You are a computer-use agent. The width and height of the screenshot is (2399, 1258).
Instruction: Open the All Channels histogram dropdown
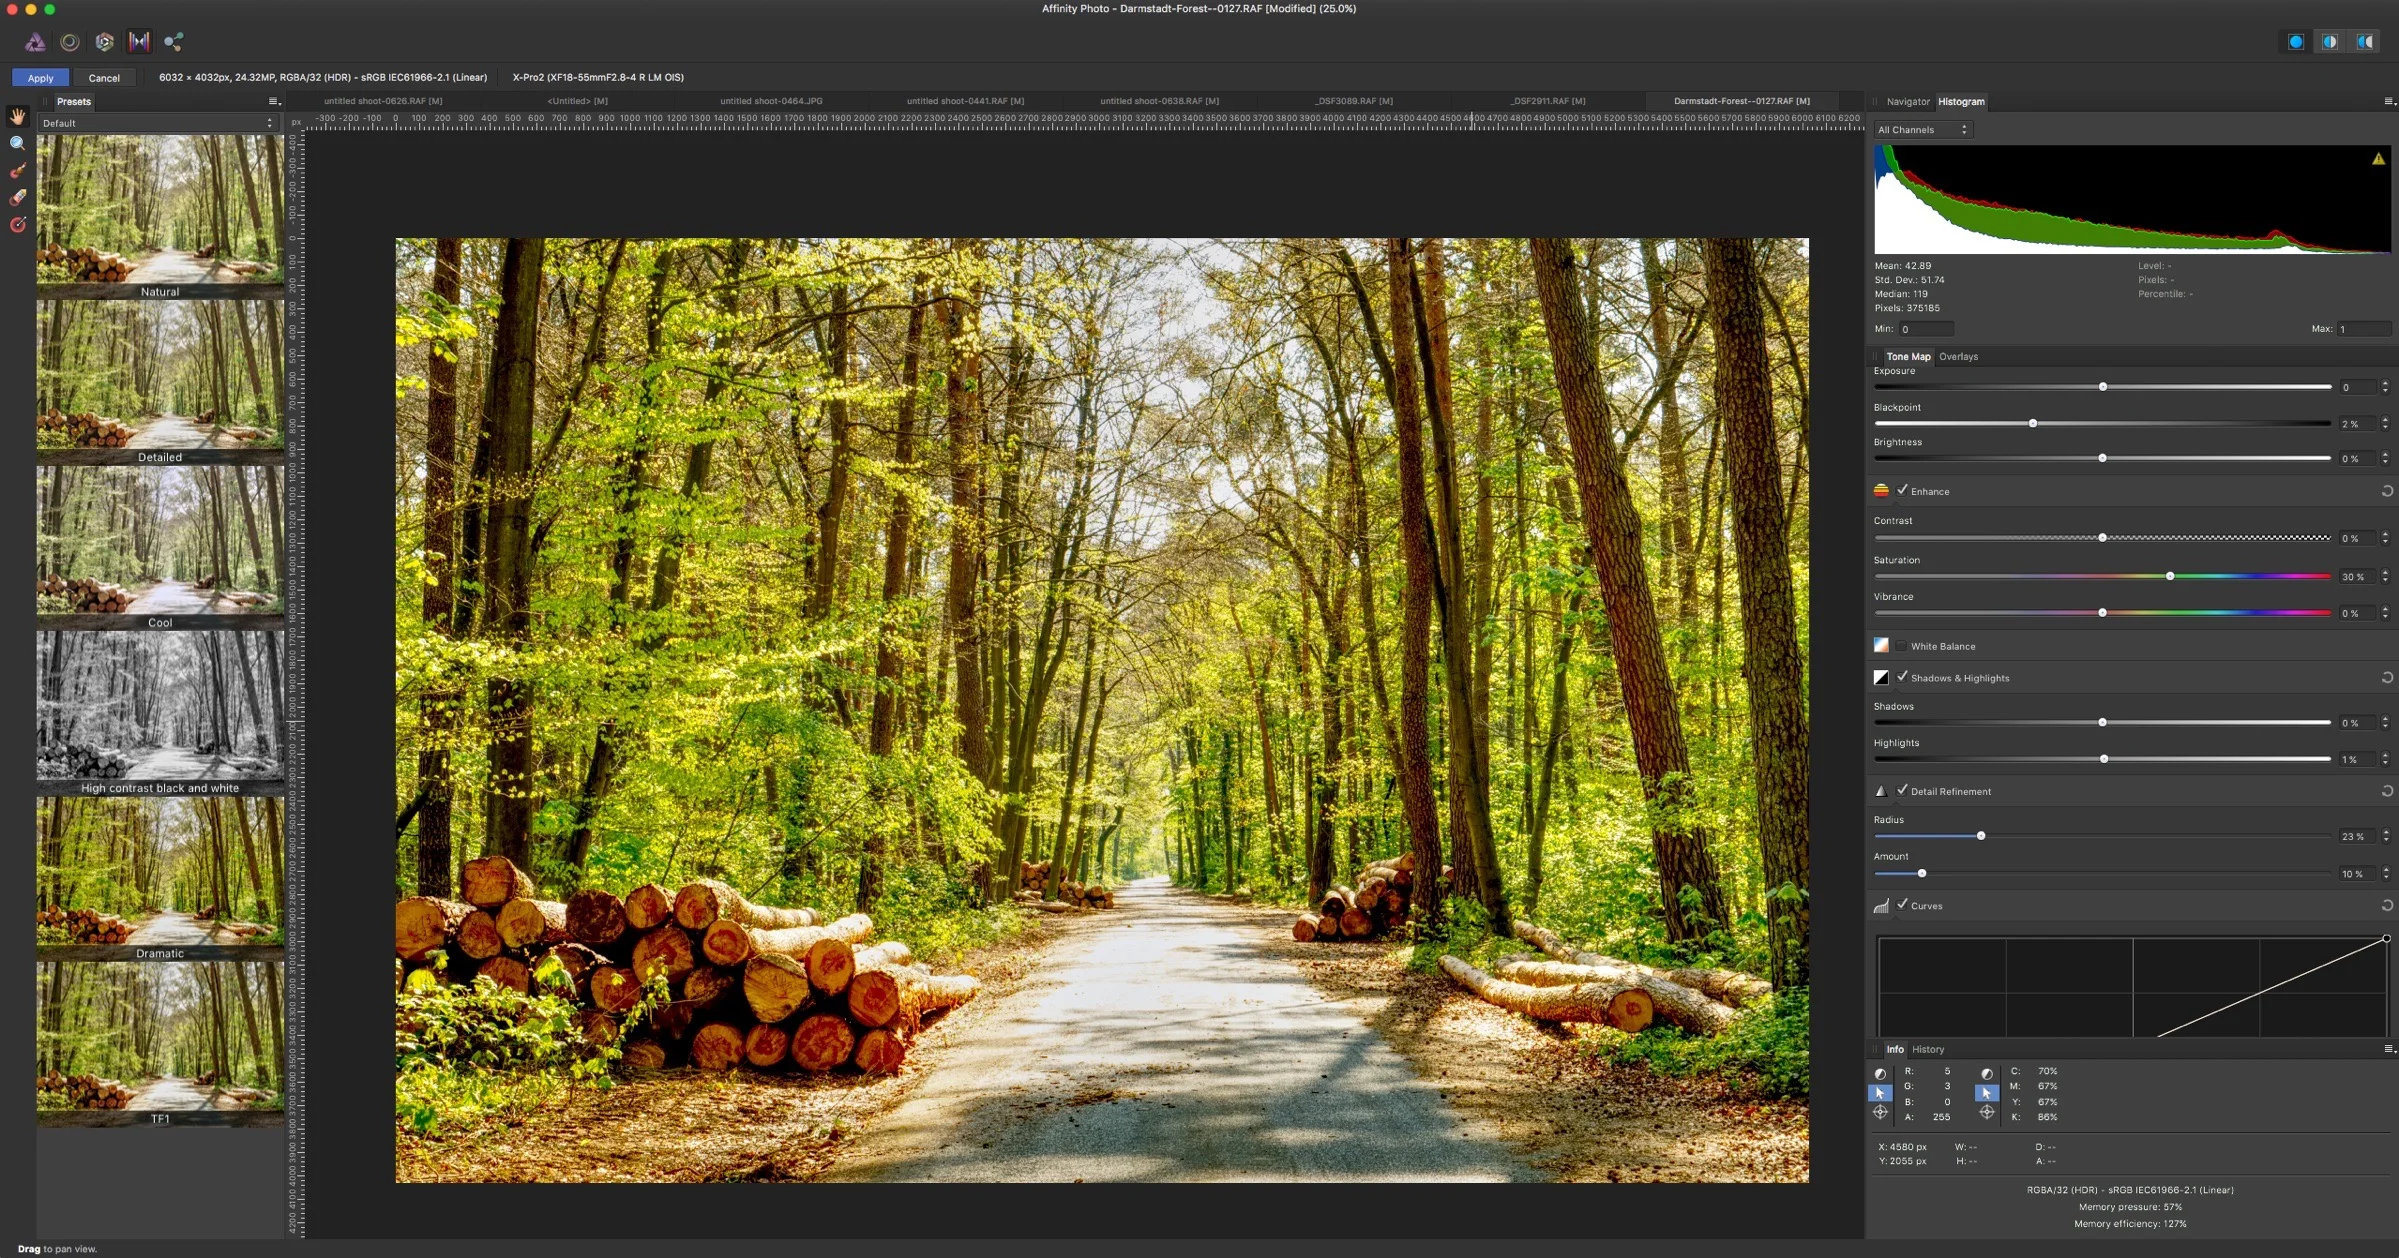point(1922,130)
